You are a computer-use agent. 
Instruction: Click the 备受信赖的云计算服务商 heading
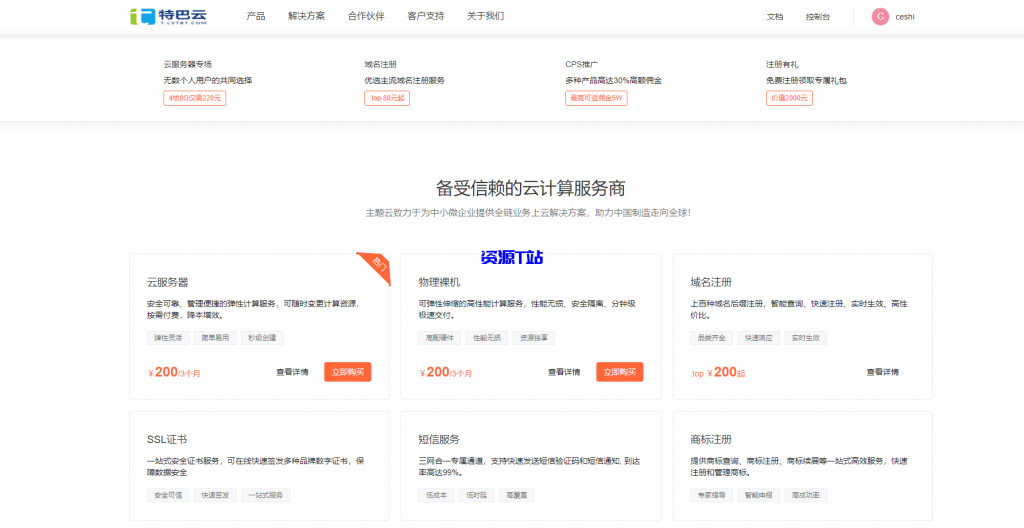(530, 188)
